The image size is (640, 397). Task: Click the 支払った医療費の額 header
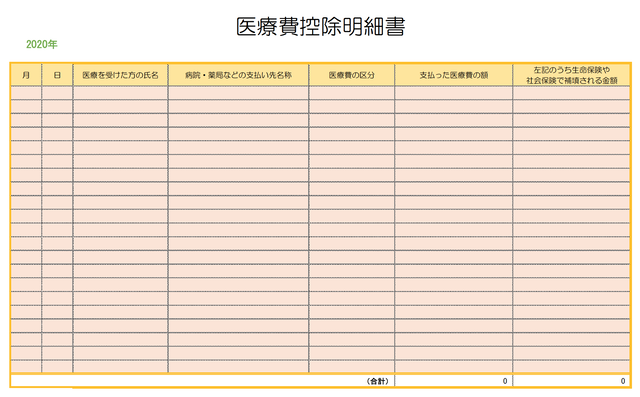tap(454, 75)
